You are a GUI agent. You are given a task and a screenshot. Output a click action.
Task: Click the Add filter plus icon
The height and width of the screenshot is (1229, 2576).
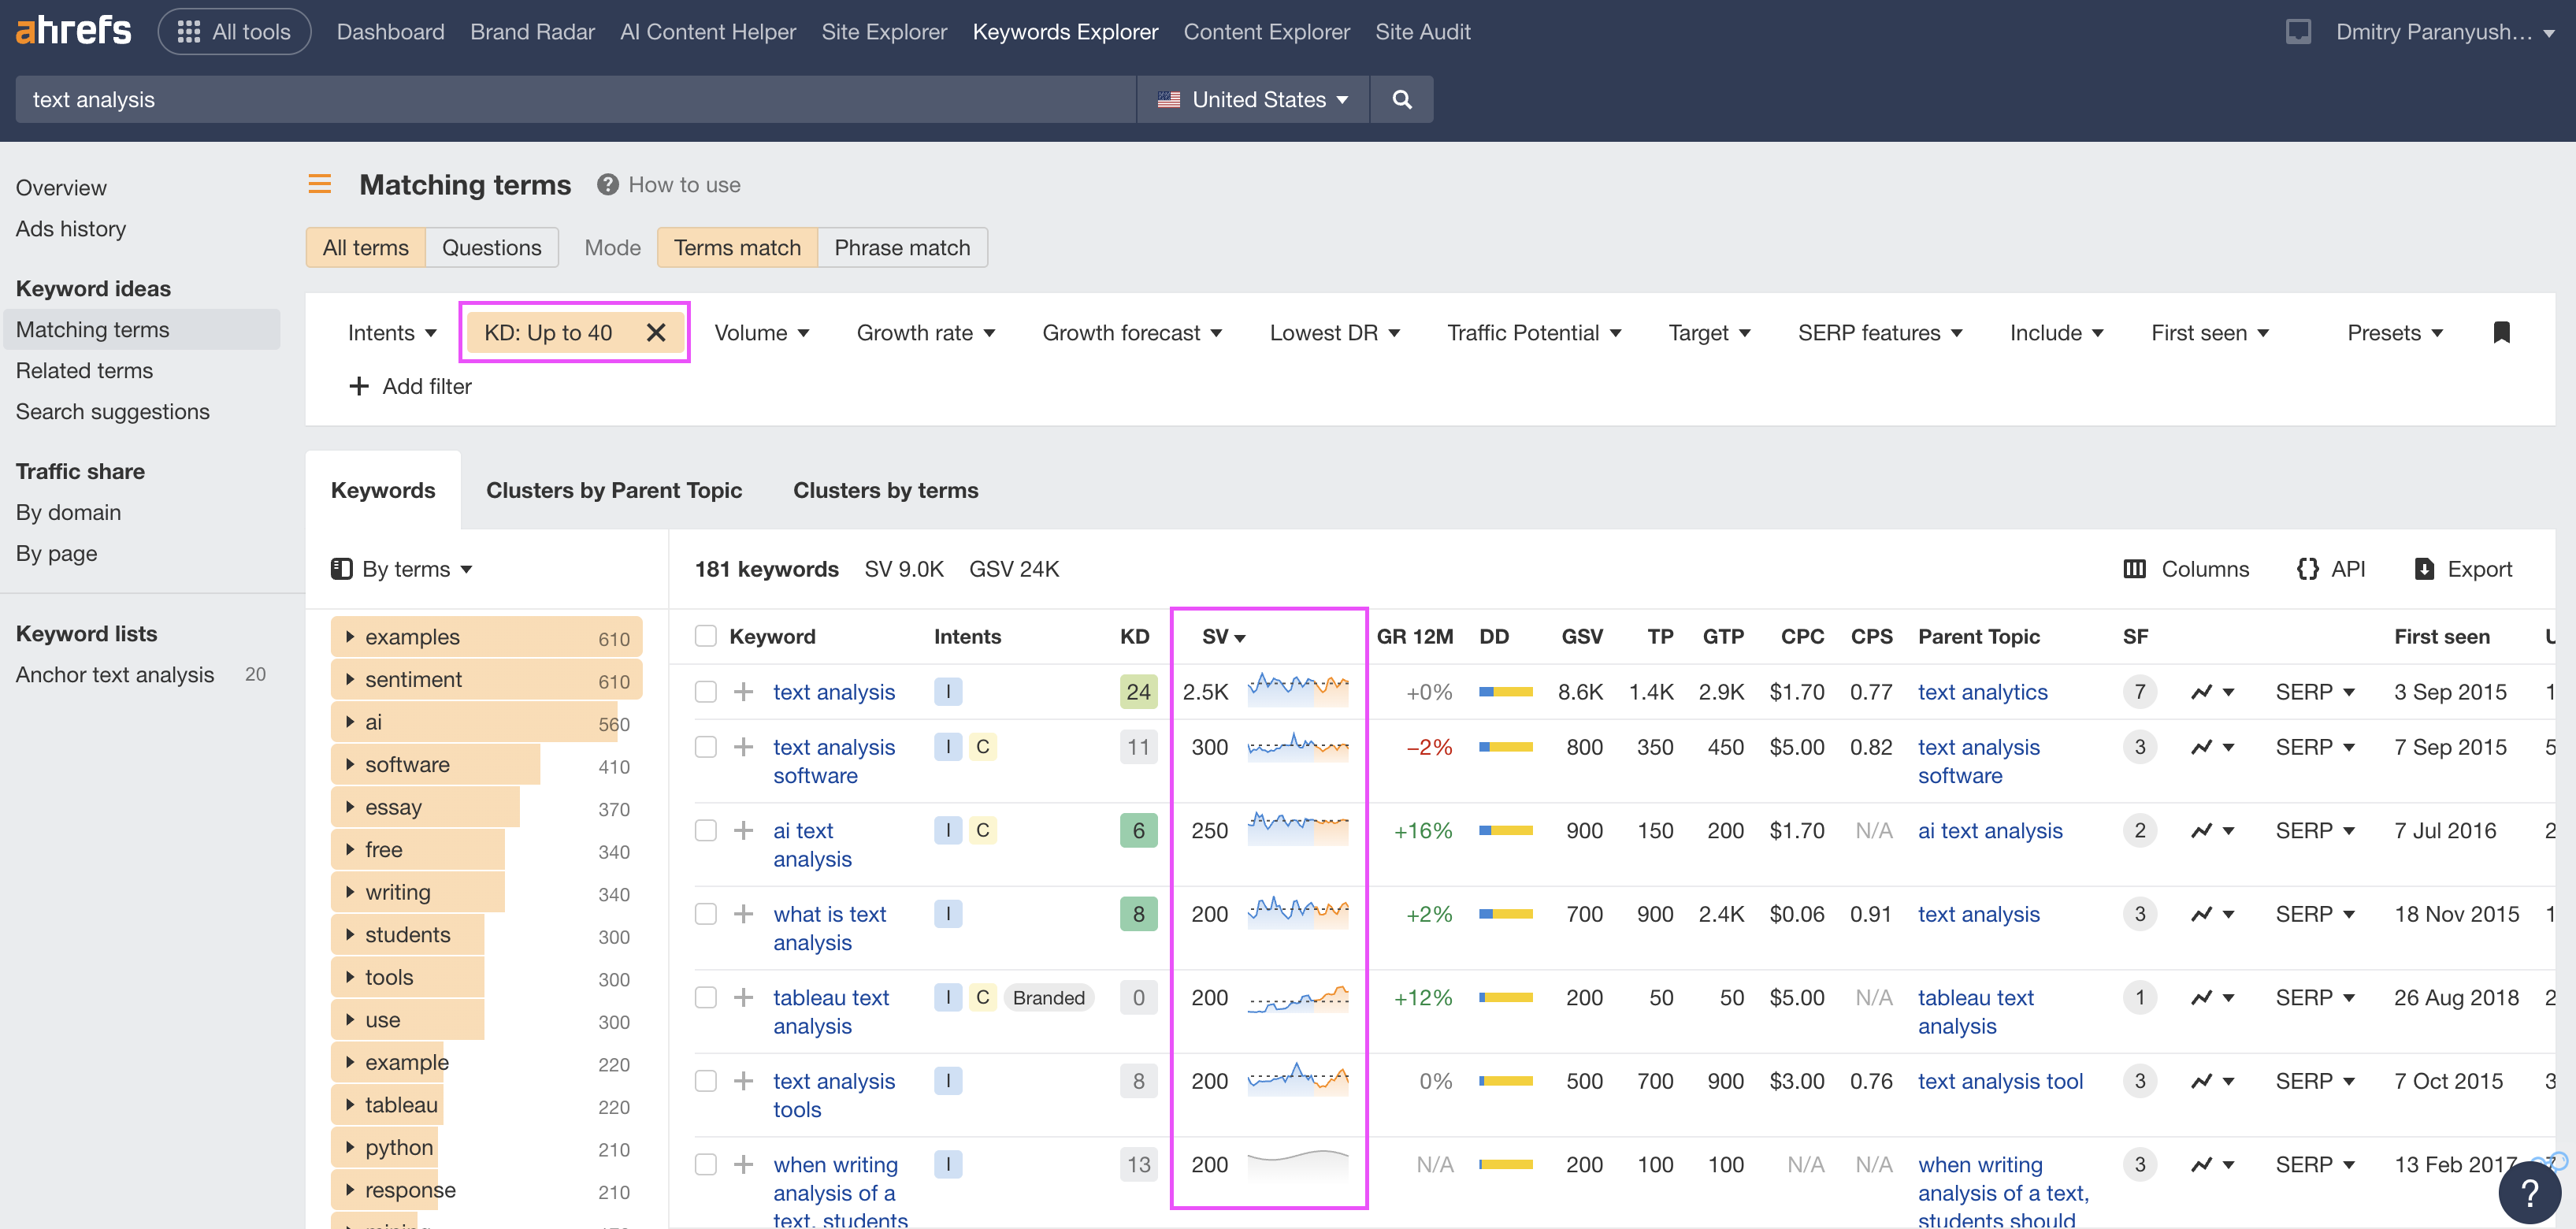[359, 386]
